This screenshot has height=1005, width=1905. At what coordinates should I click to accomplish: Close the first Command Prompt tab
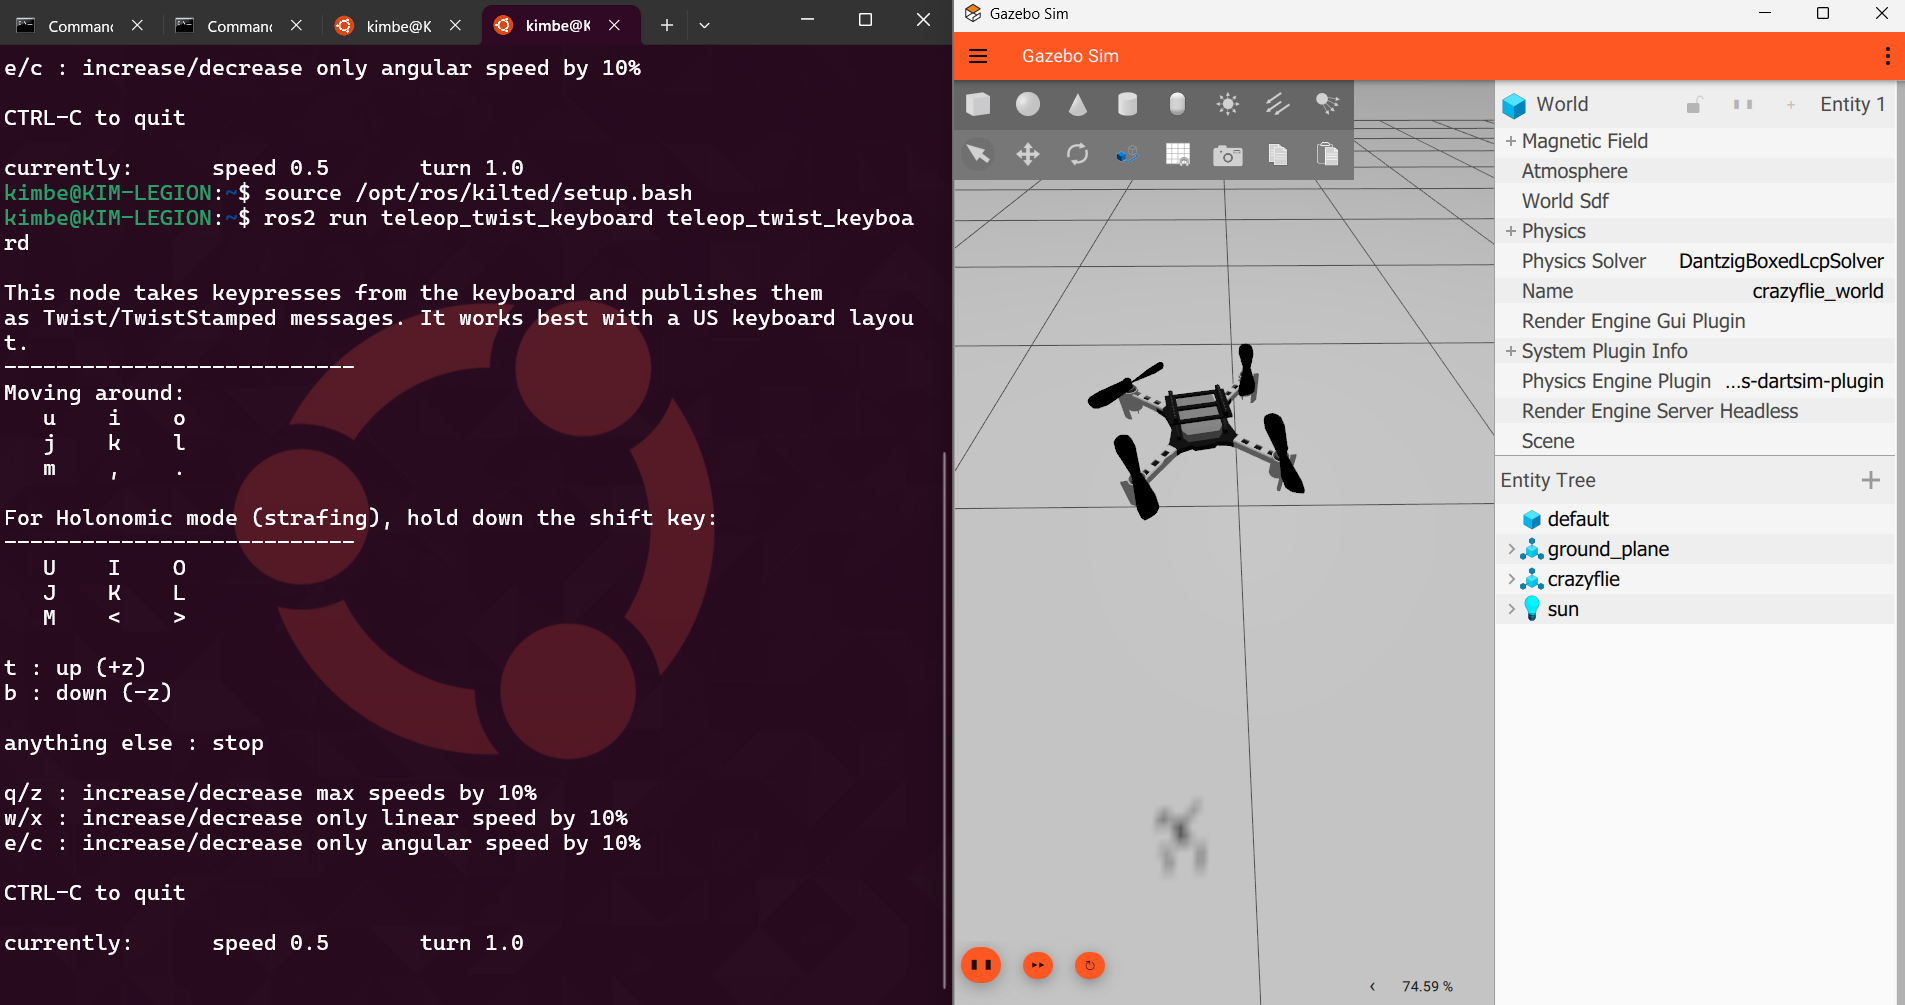coord(137,26)
